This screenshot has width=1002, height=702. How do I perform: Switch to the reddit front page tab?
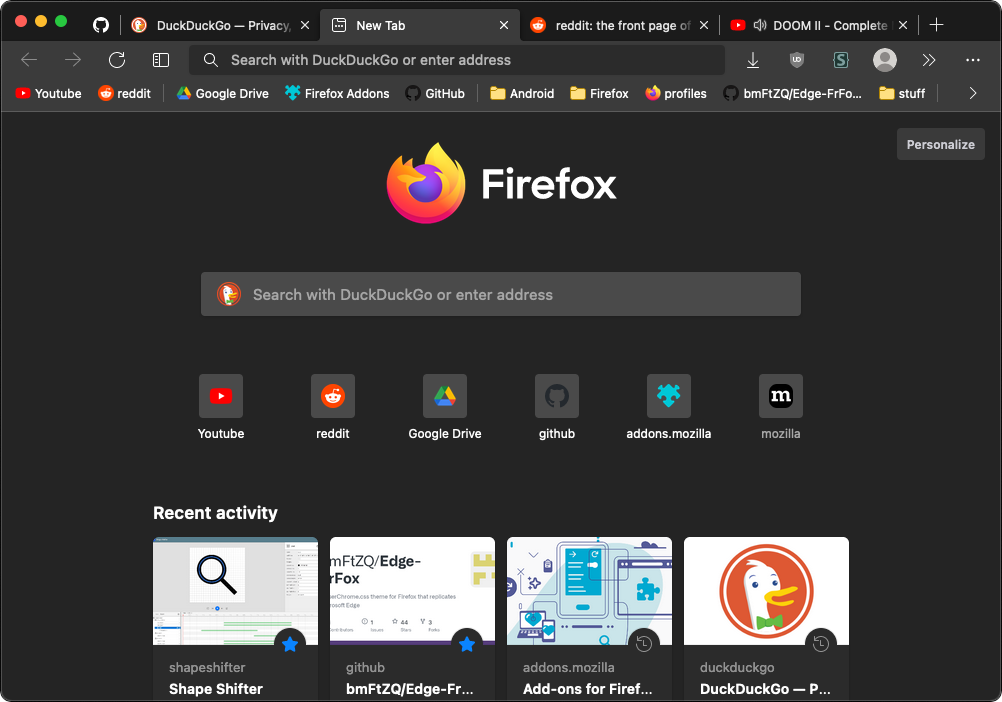pyautogui.click(x=619, y=26)
